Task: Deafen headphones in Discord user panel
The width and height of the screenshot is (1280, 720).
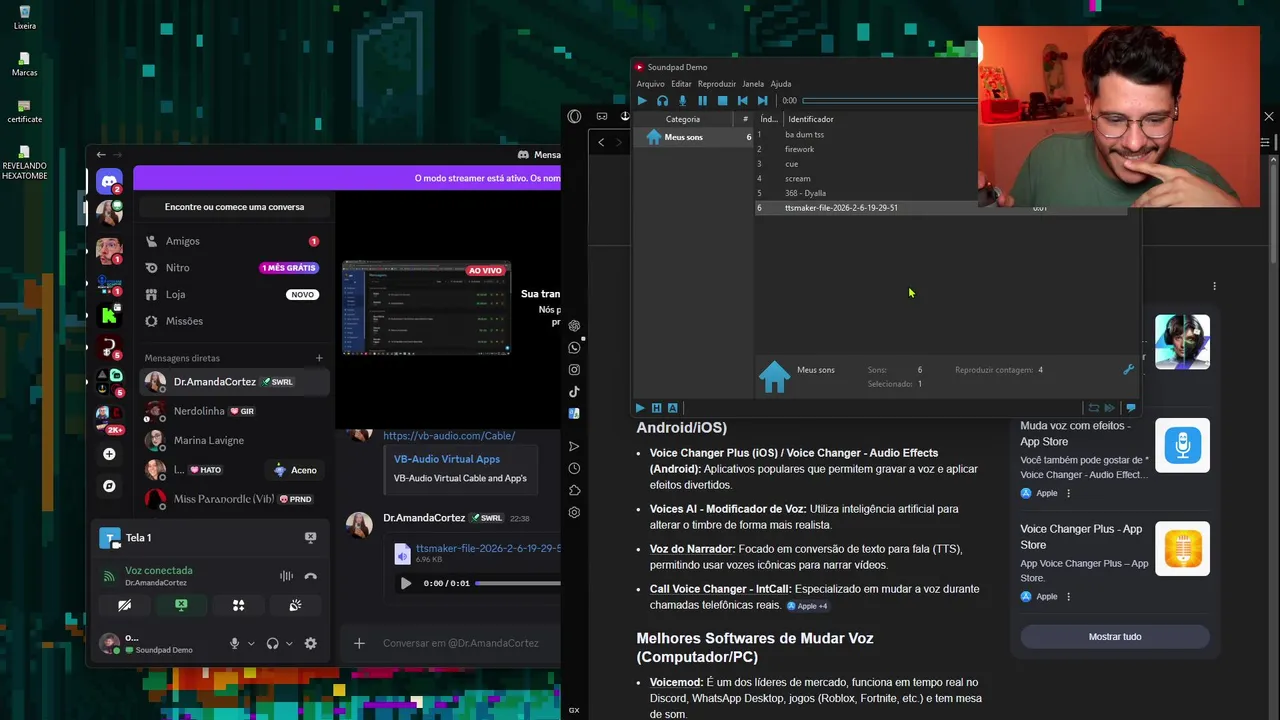Action: (x=272, y=644)
